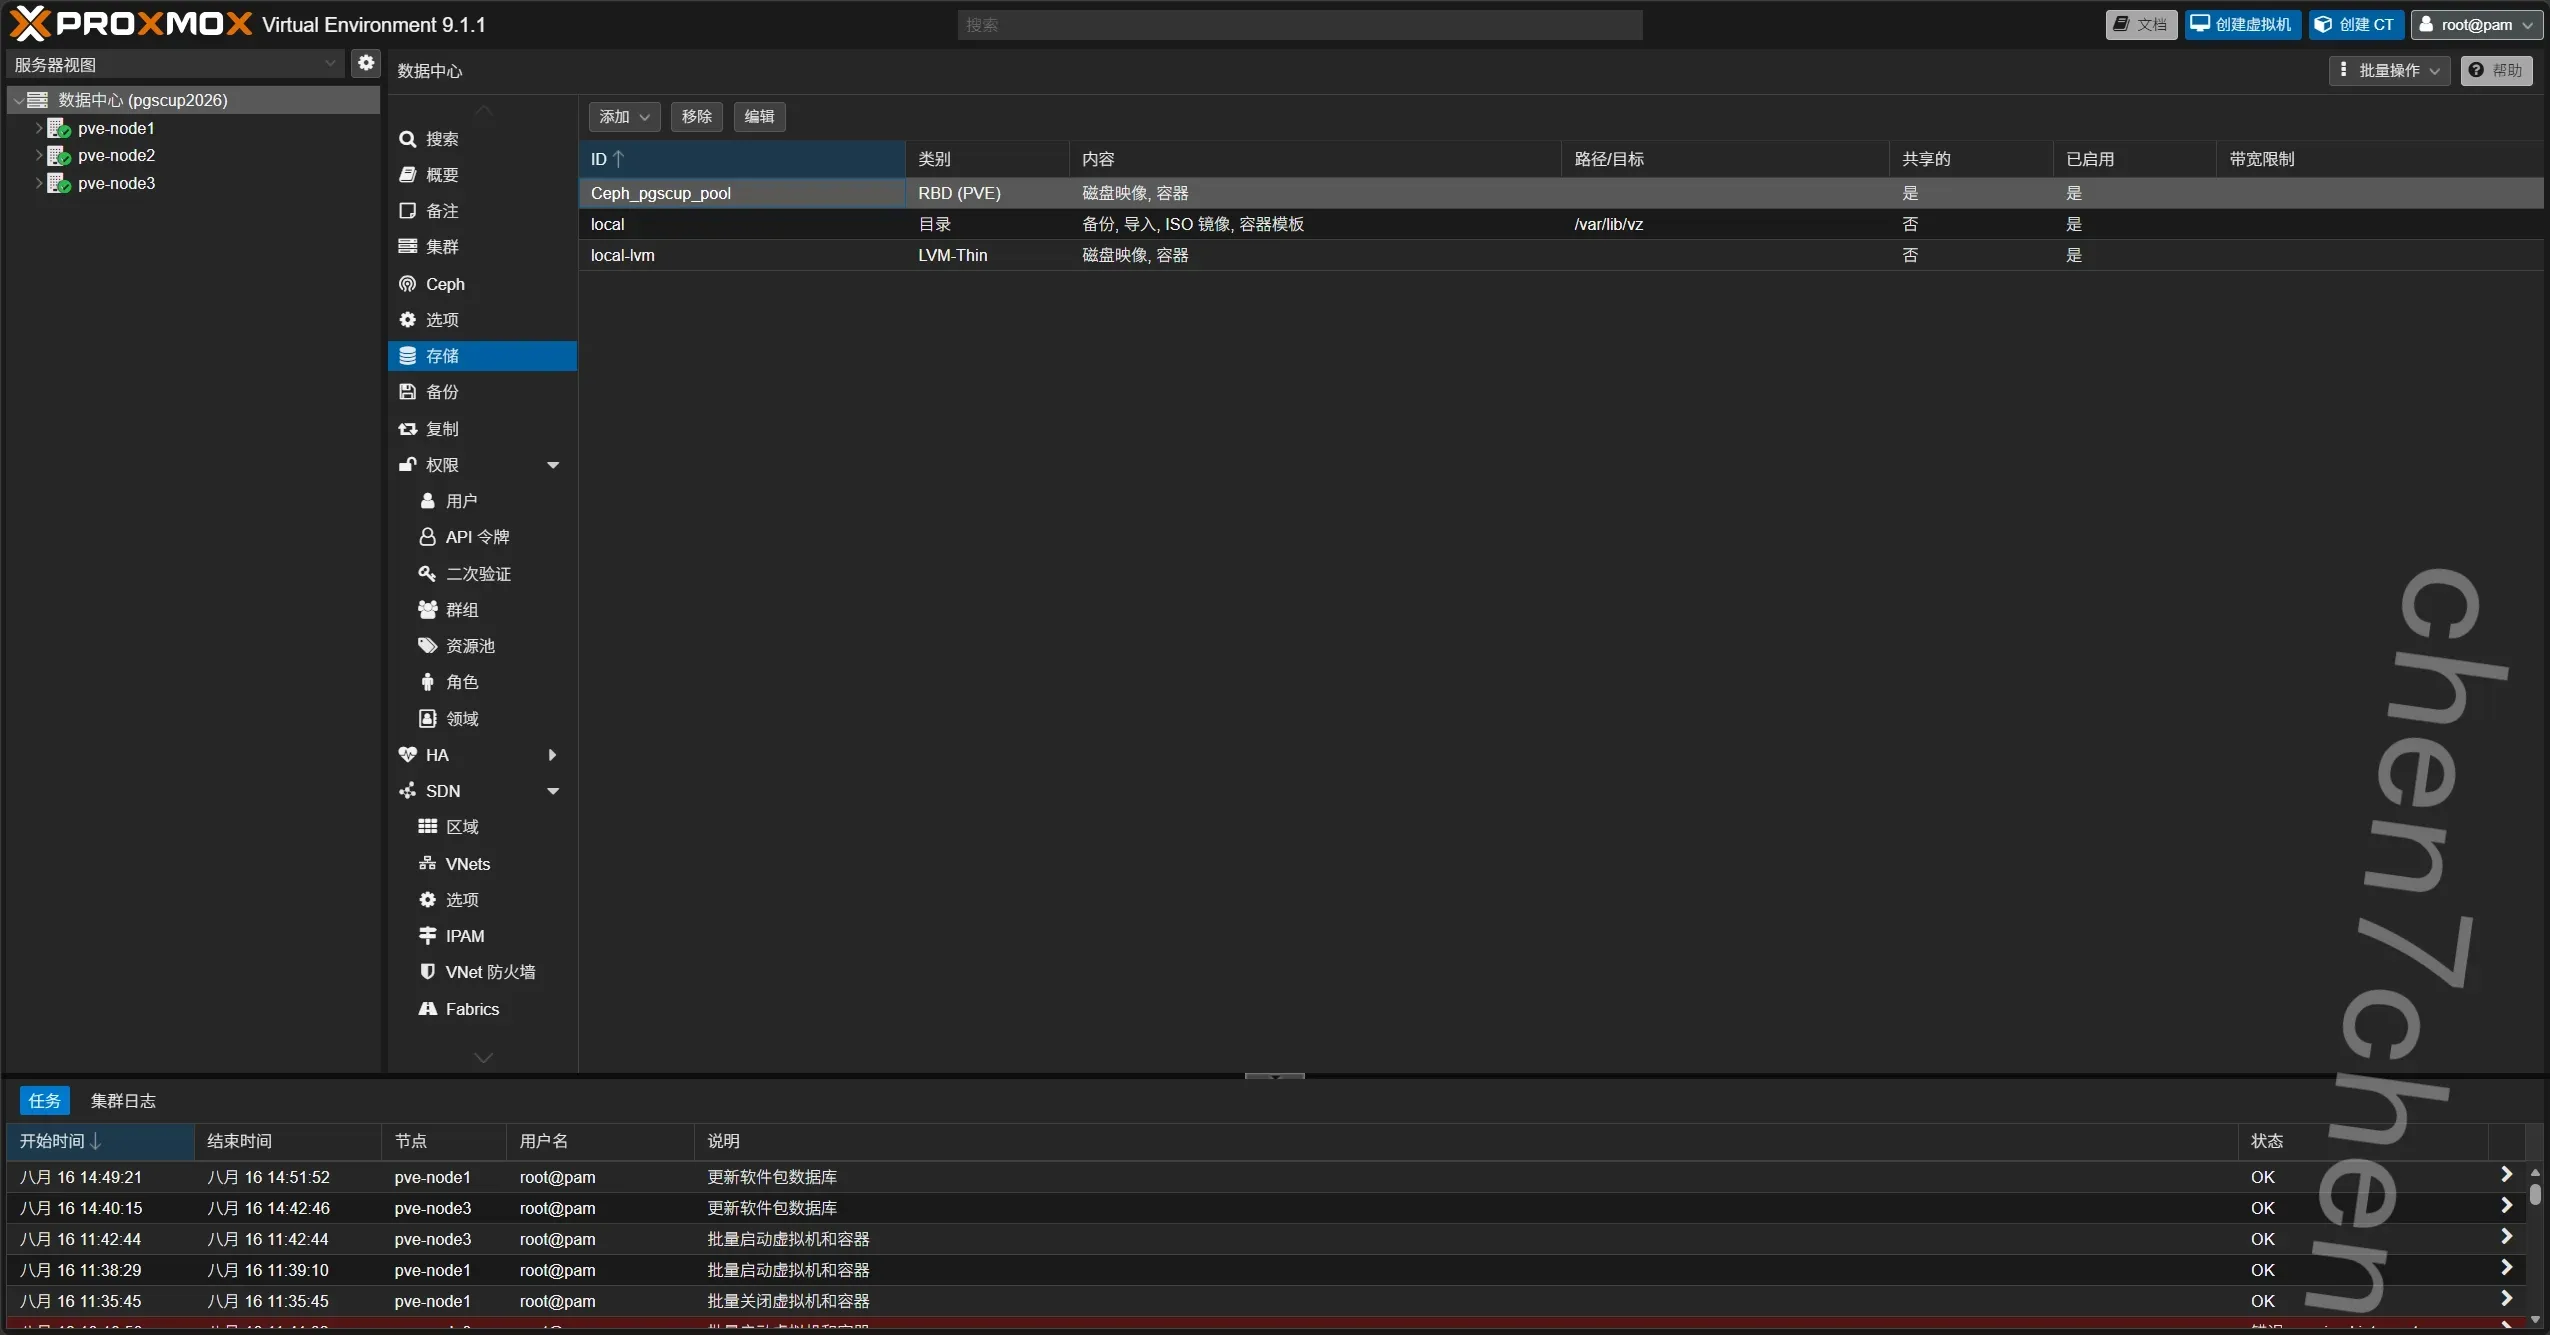Click the IPAM signpost icon
Image resolution: width=2550 pixels, height=1335 pixels.
[x=428, y=936]
